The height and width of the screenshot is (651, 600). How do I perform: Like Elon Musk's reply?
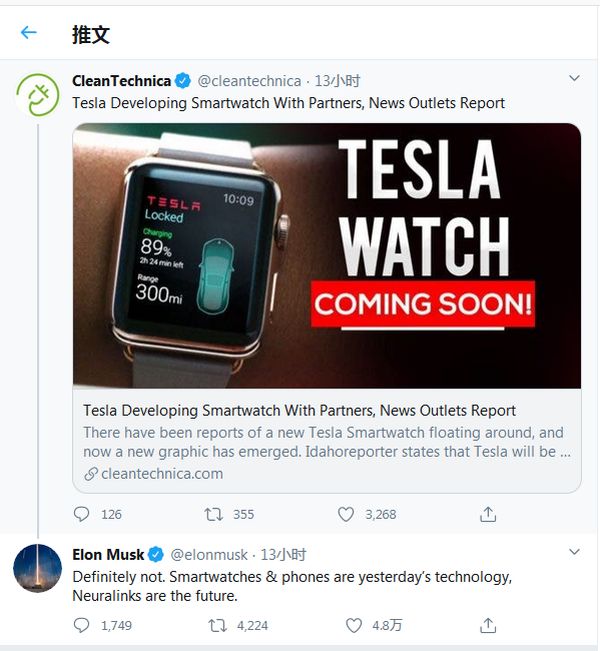353,625
